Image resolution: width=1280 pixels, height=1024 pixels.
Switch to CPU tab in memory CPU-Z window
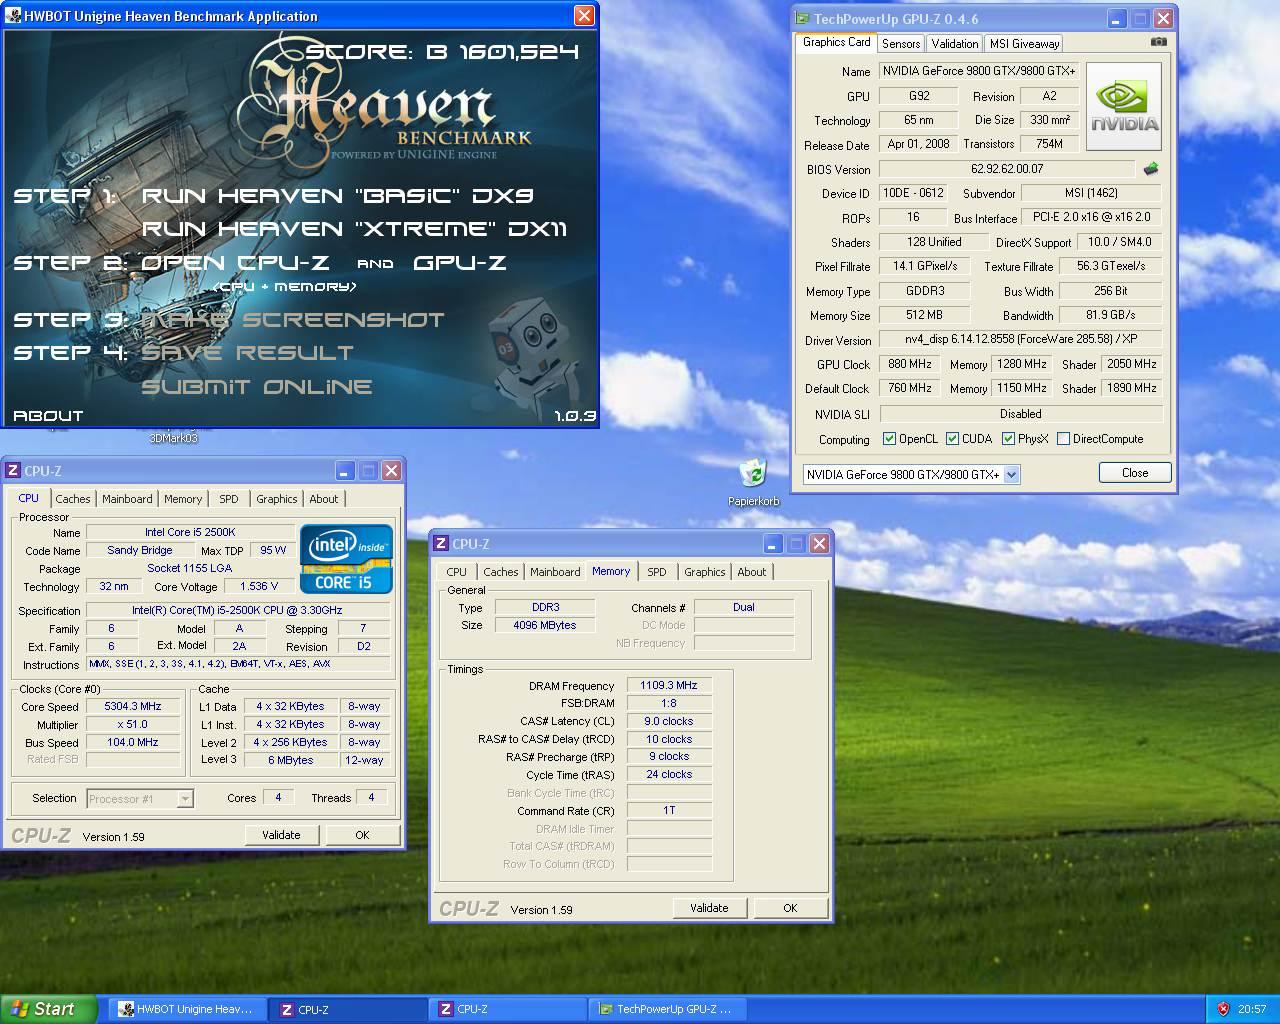pos(456,572)
